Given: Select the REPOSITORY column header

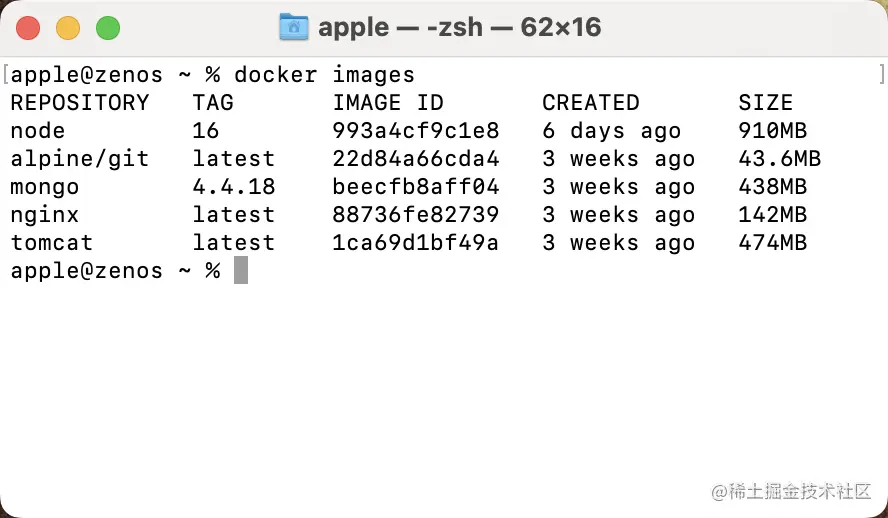Looking at the screenshot, I should click(x=80, y=102).
